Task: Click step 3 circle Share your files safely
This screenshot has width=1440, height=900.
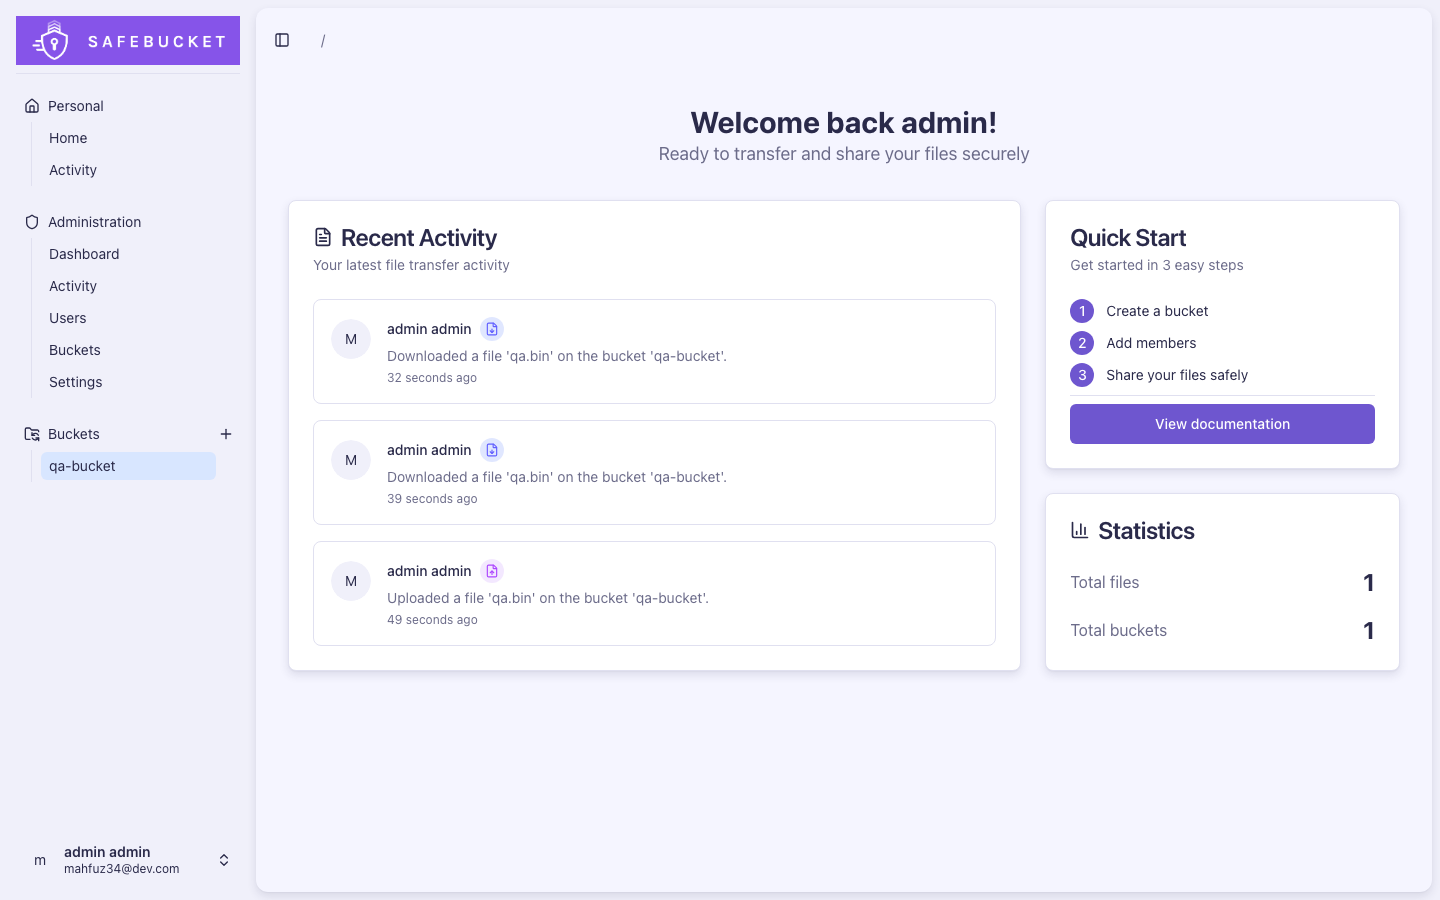Action: [x=1082, y=375]
